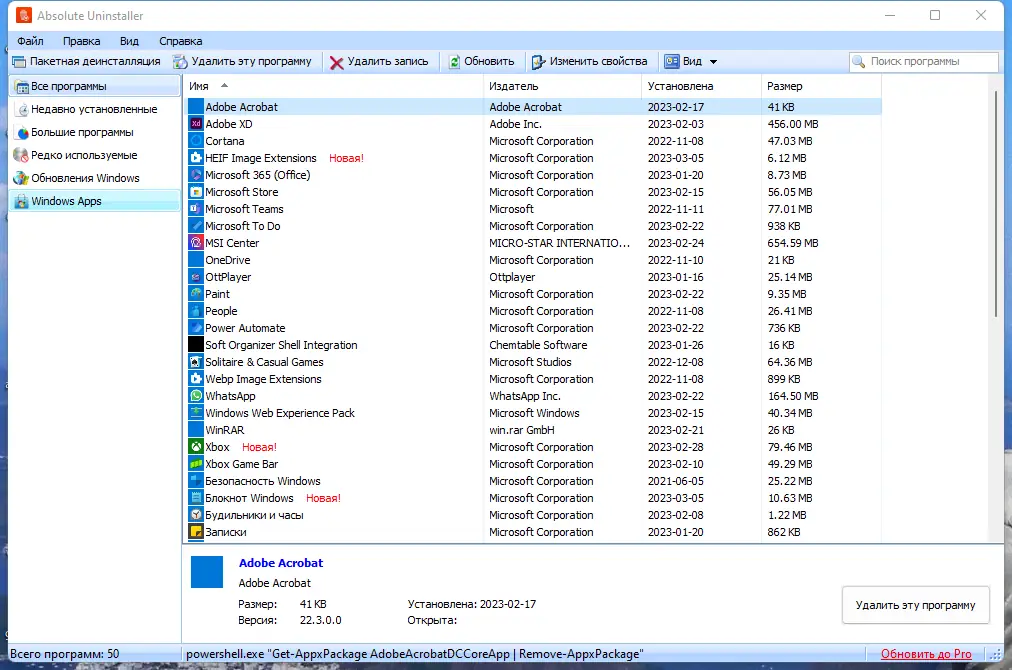
Task: Select the WinRAR row
Action: click(533, 430)
